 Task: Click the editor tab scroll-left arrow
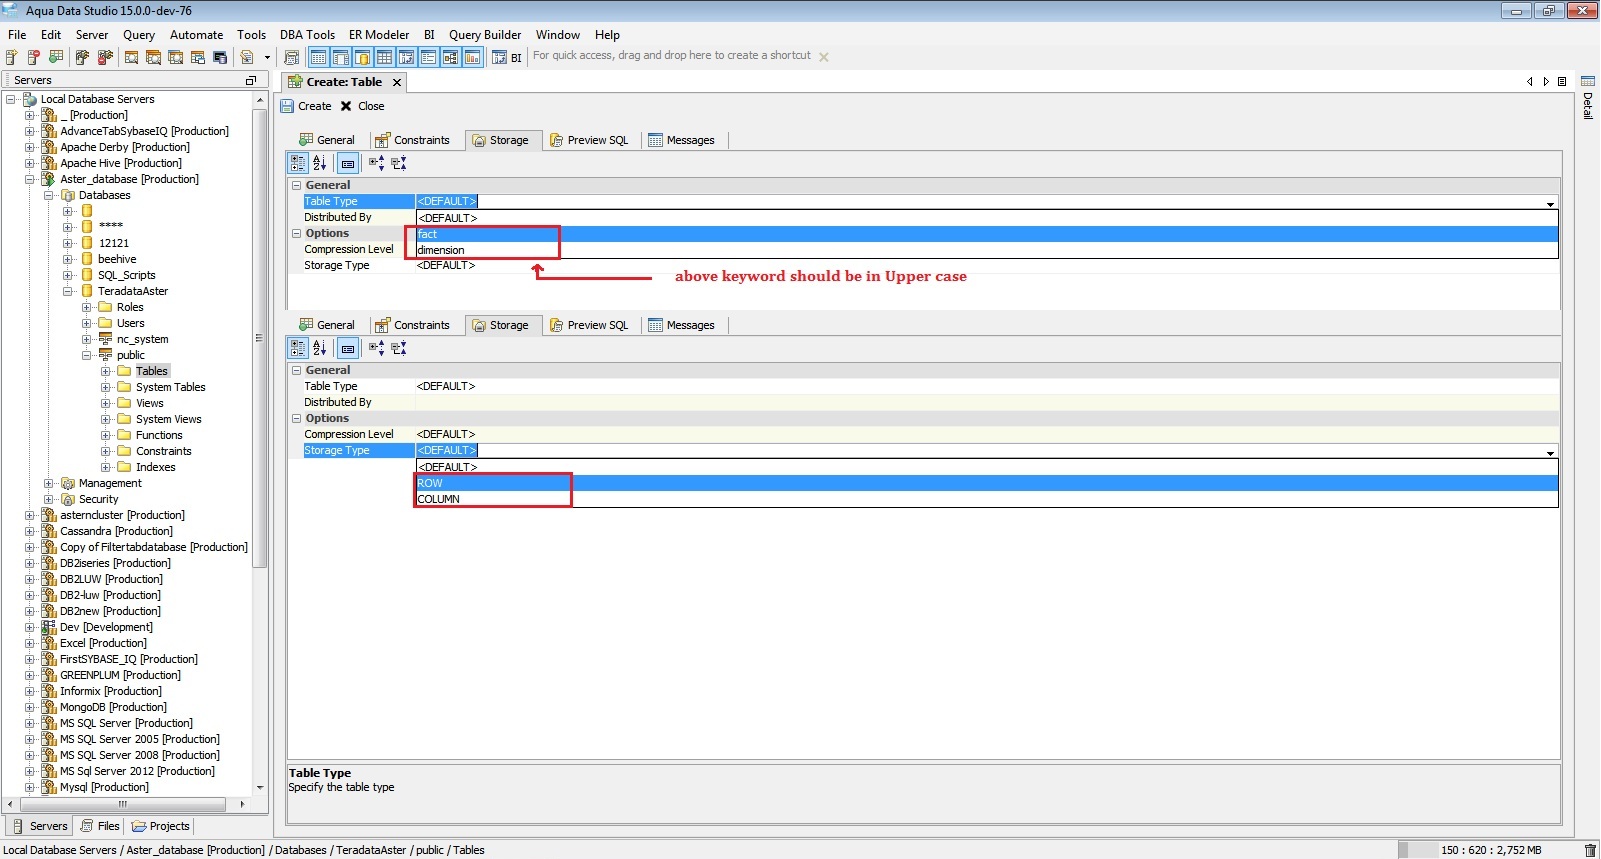(x=1529, y=82)
